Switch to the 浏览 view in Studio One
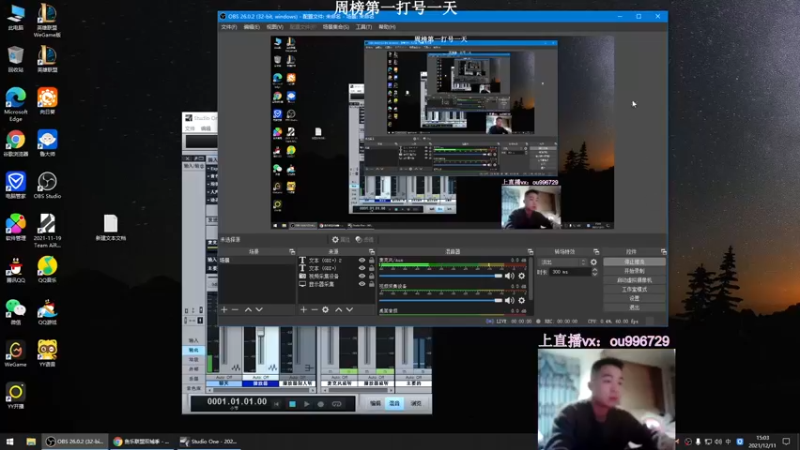The width and height of the screenshot is (800, 450). pos(416,404)
